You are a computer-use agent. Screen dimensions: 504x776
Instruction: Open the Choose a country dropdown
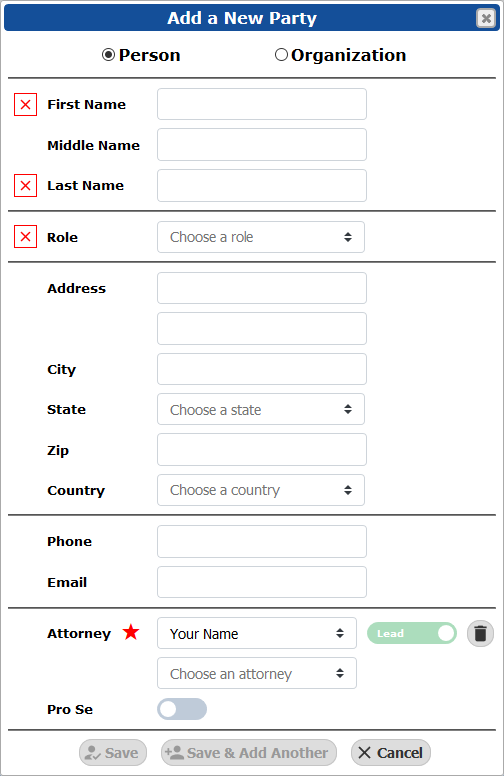[x=261, y=490]
